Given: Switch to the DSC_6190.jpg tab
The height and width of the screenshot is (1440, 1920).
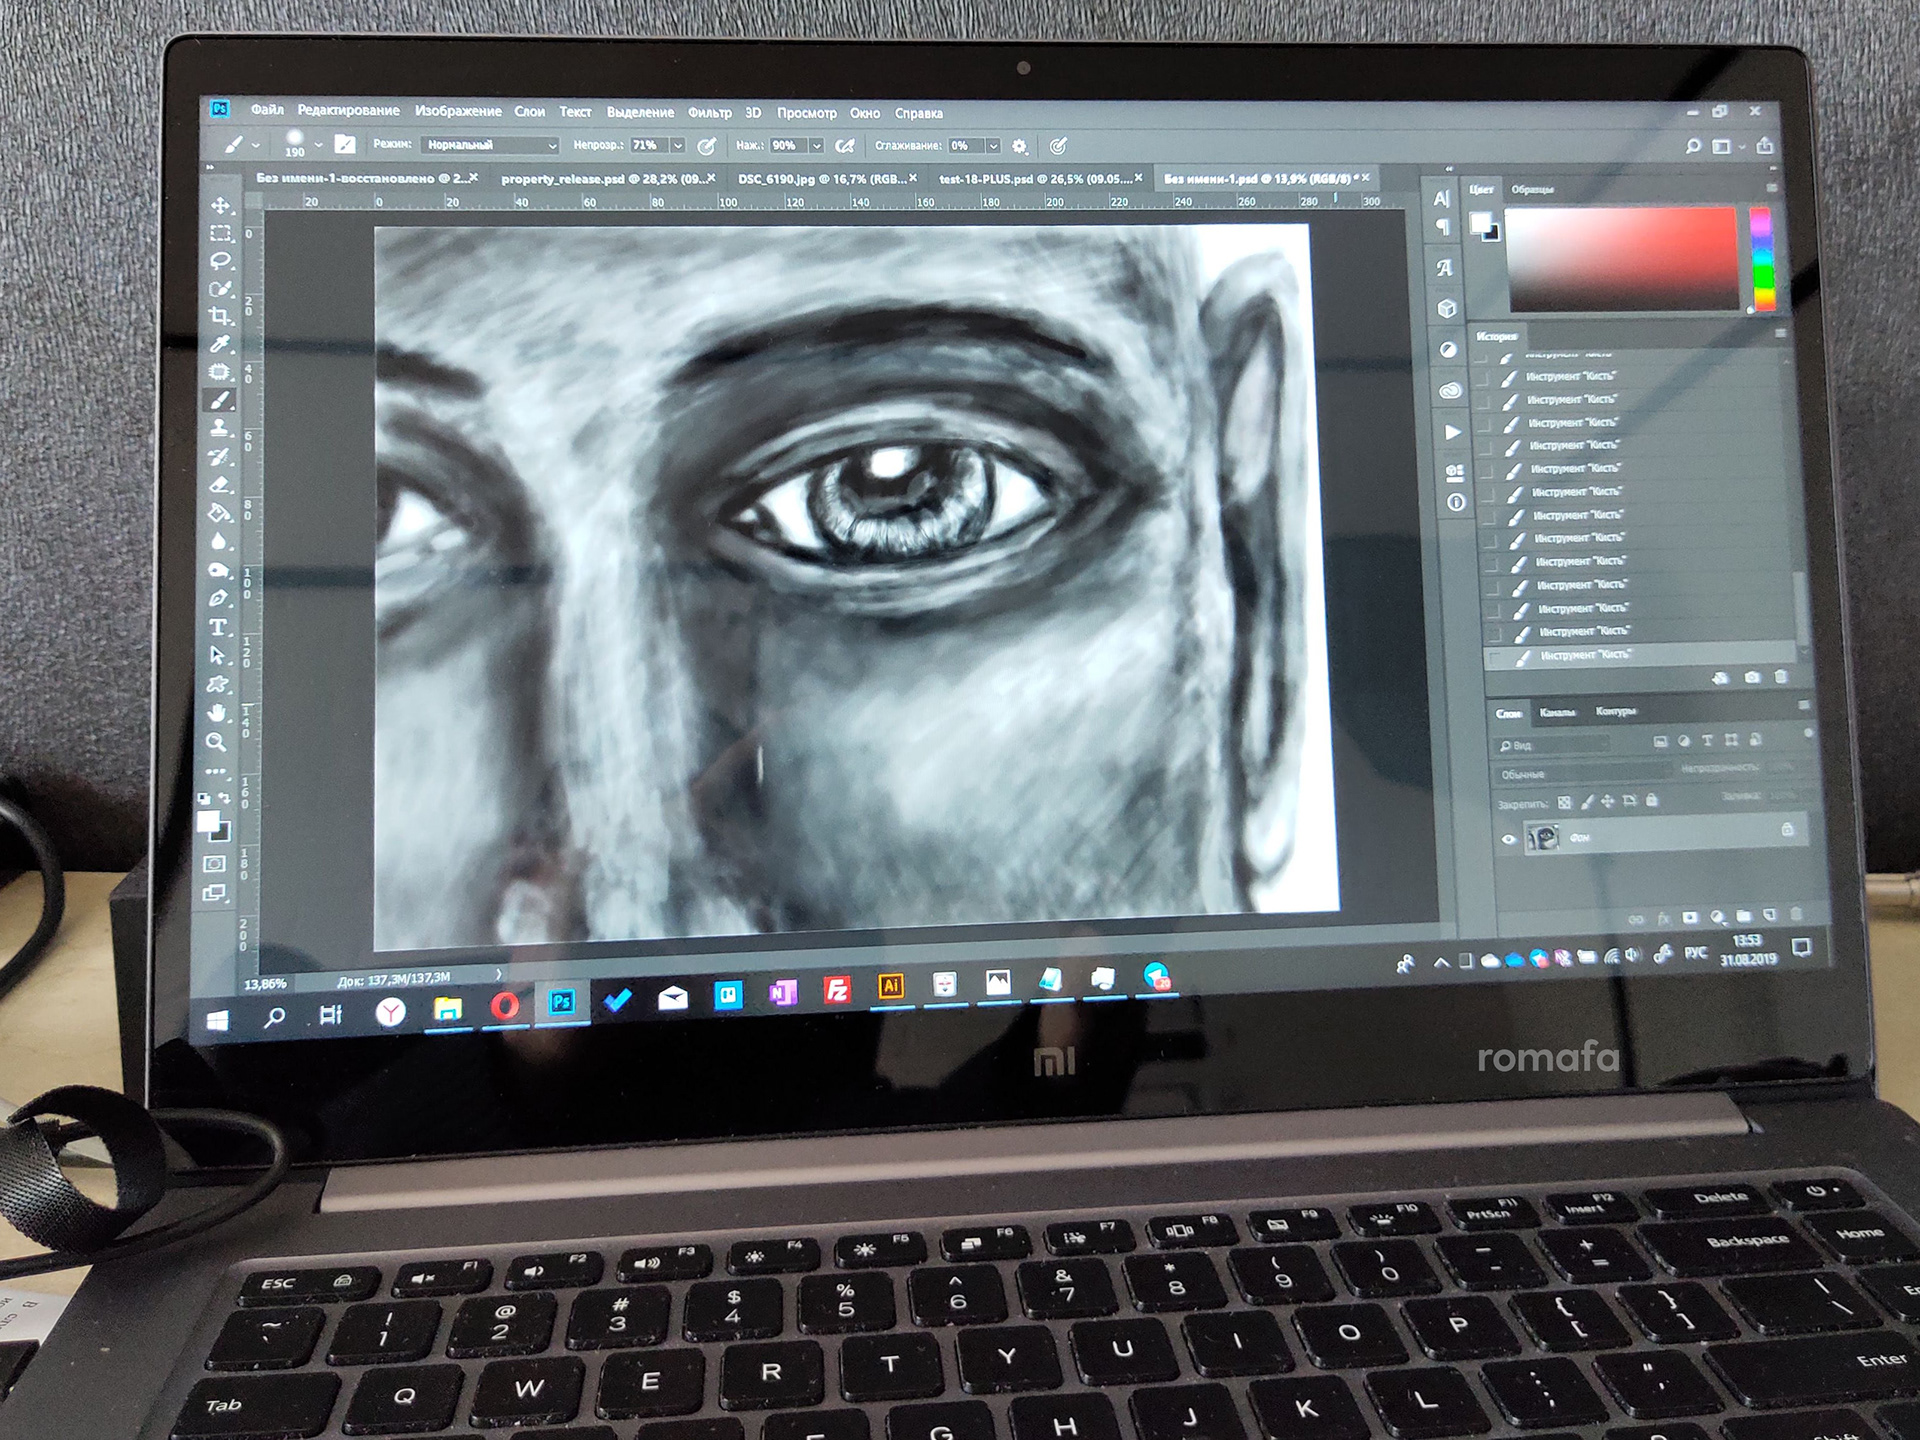Looking at the screenshot, I should [826, 178].
